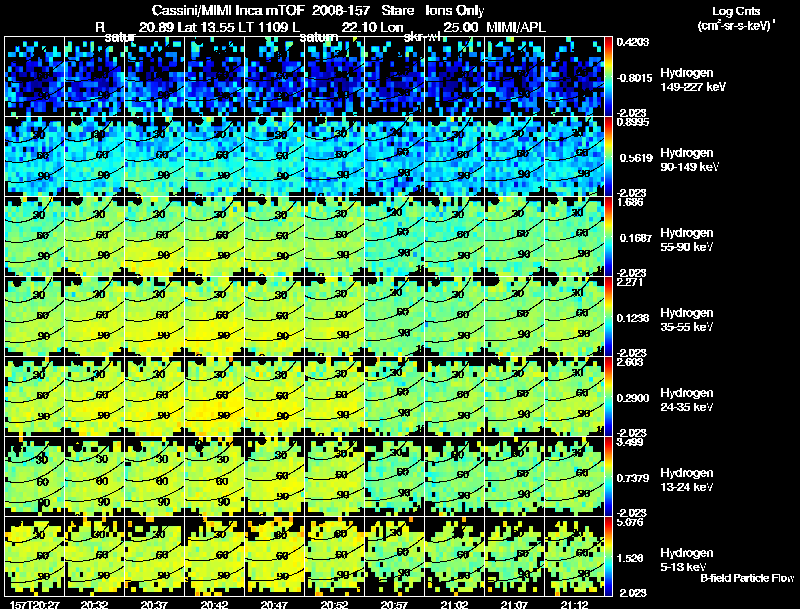This screenshot has width=800, height=609.
Task: Click the 20:47 time axis label
Action: pyautogui.click(x=274, y=604)
